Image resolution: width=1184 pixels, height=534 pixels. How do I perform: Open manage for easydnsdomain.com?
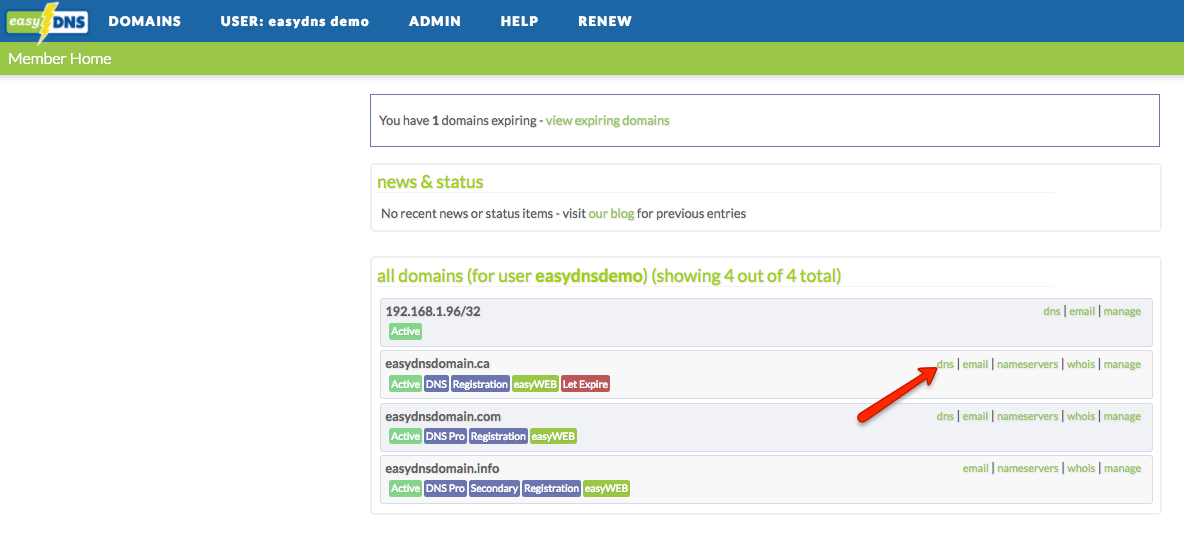(x=1122, y=416)
